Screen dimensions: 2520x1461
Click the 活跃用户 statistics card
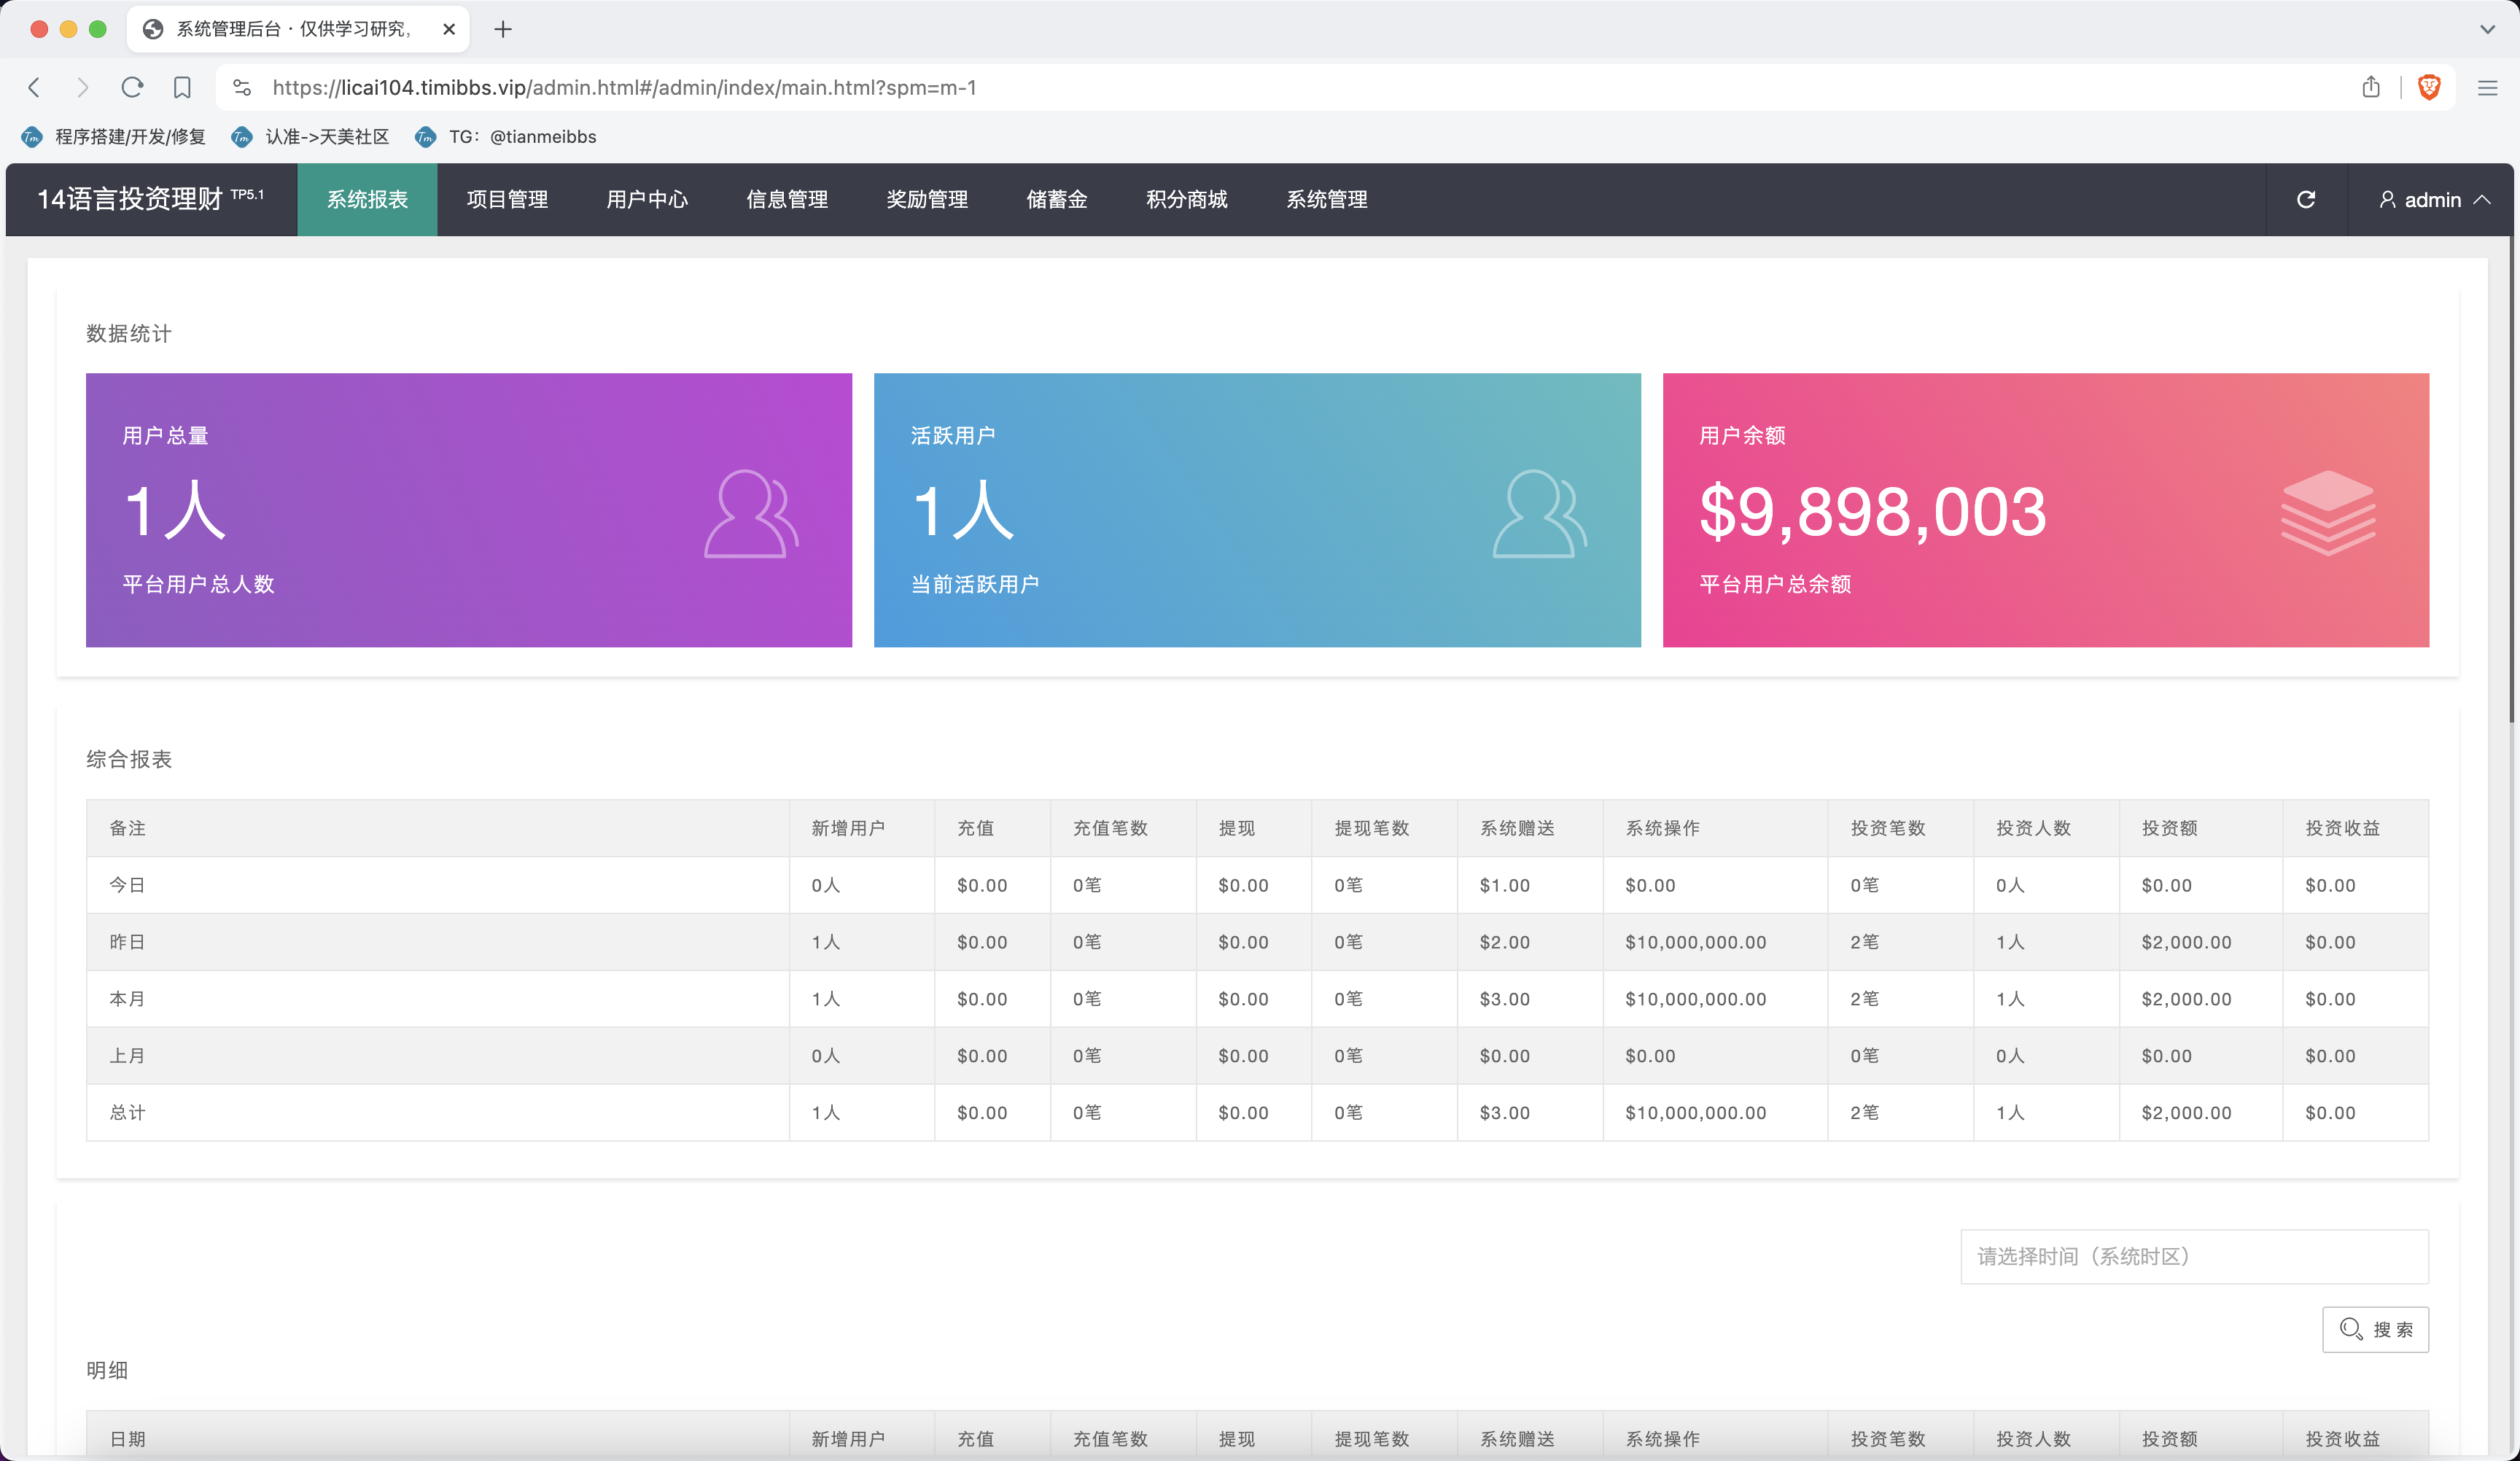click(x=1257, y=510)
